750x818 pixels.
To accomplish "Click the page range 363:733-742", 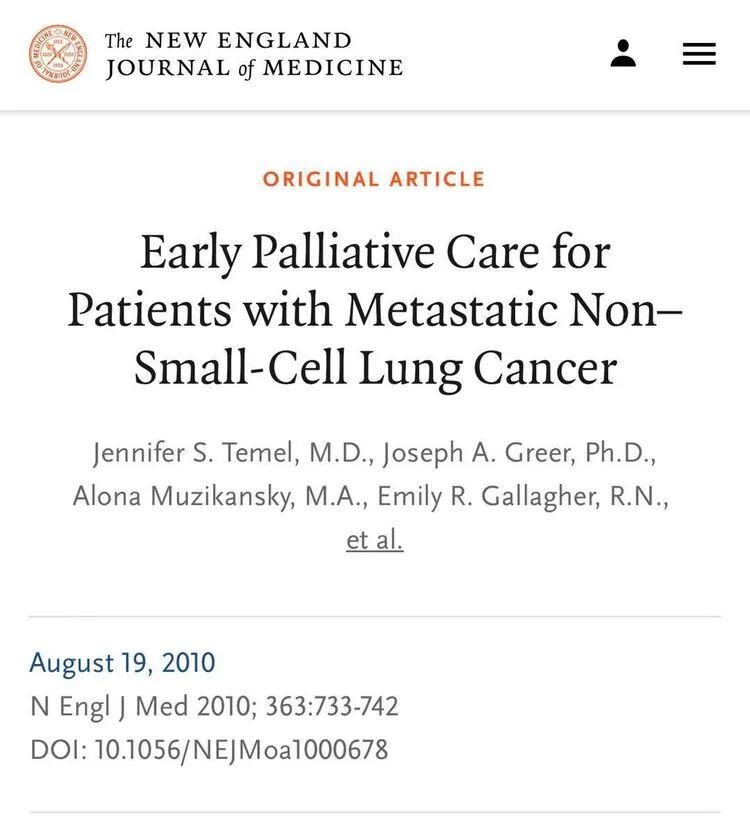I will tap(332, 706).
